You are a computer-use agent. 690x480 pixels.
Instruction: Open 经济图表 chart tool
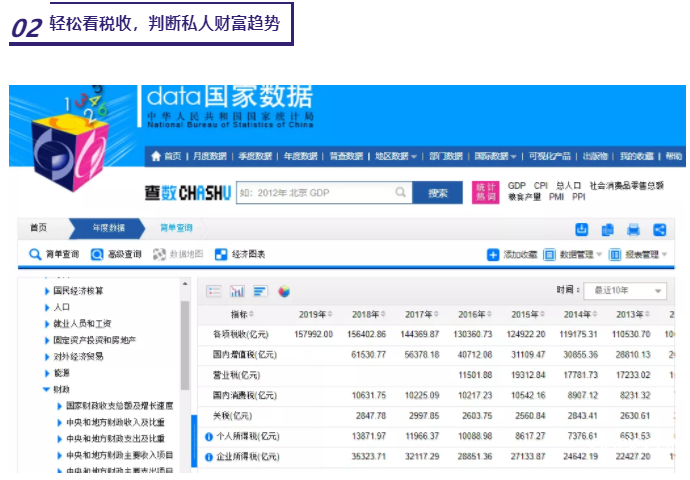[x=240, y=254]
